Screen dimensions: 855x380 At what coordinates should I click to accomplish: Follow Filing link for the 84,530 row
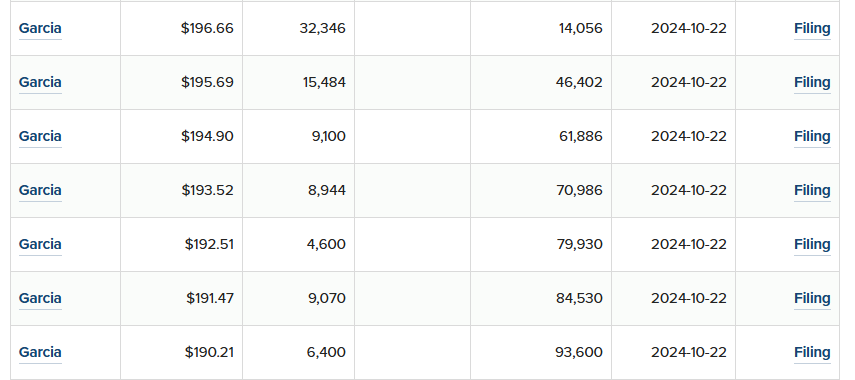tap(812, 298)
